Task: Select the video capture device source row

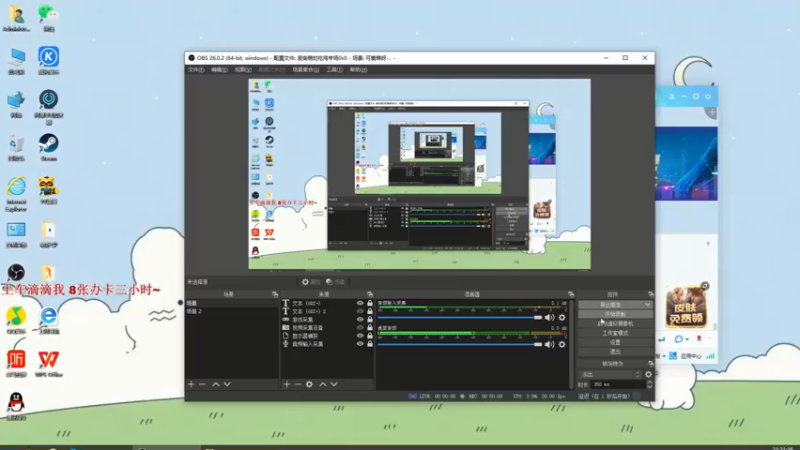Action: click(328, 328)
